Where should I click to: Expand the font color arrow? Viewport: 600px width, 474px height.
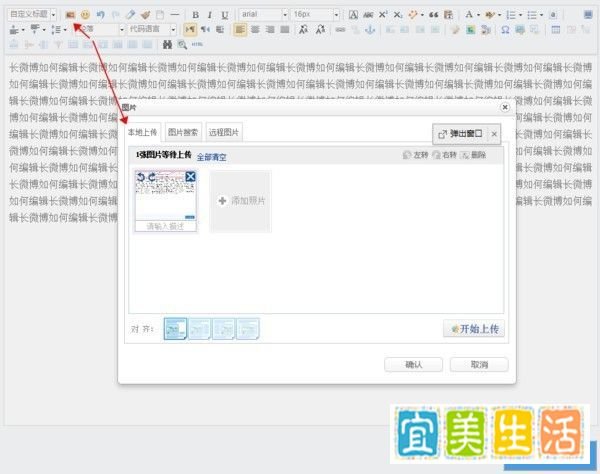478,15
